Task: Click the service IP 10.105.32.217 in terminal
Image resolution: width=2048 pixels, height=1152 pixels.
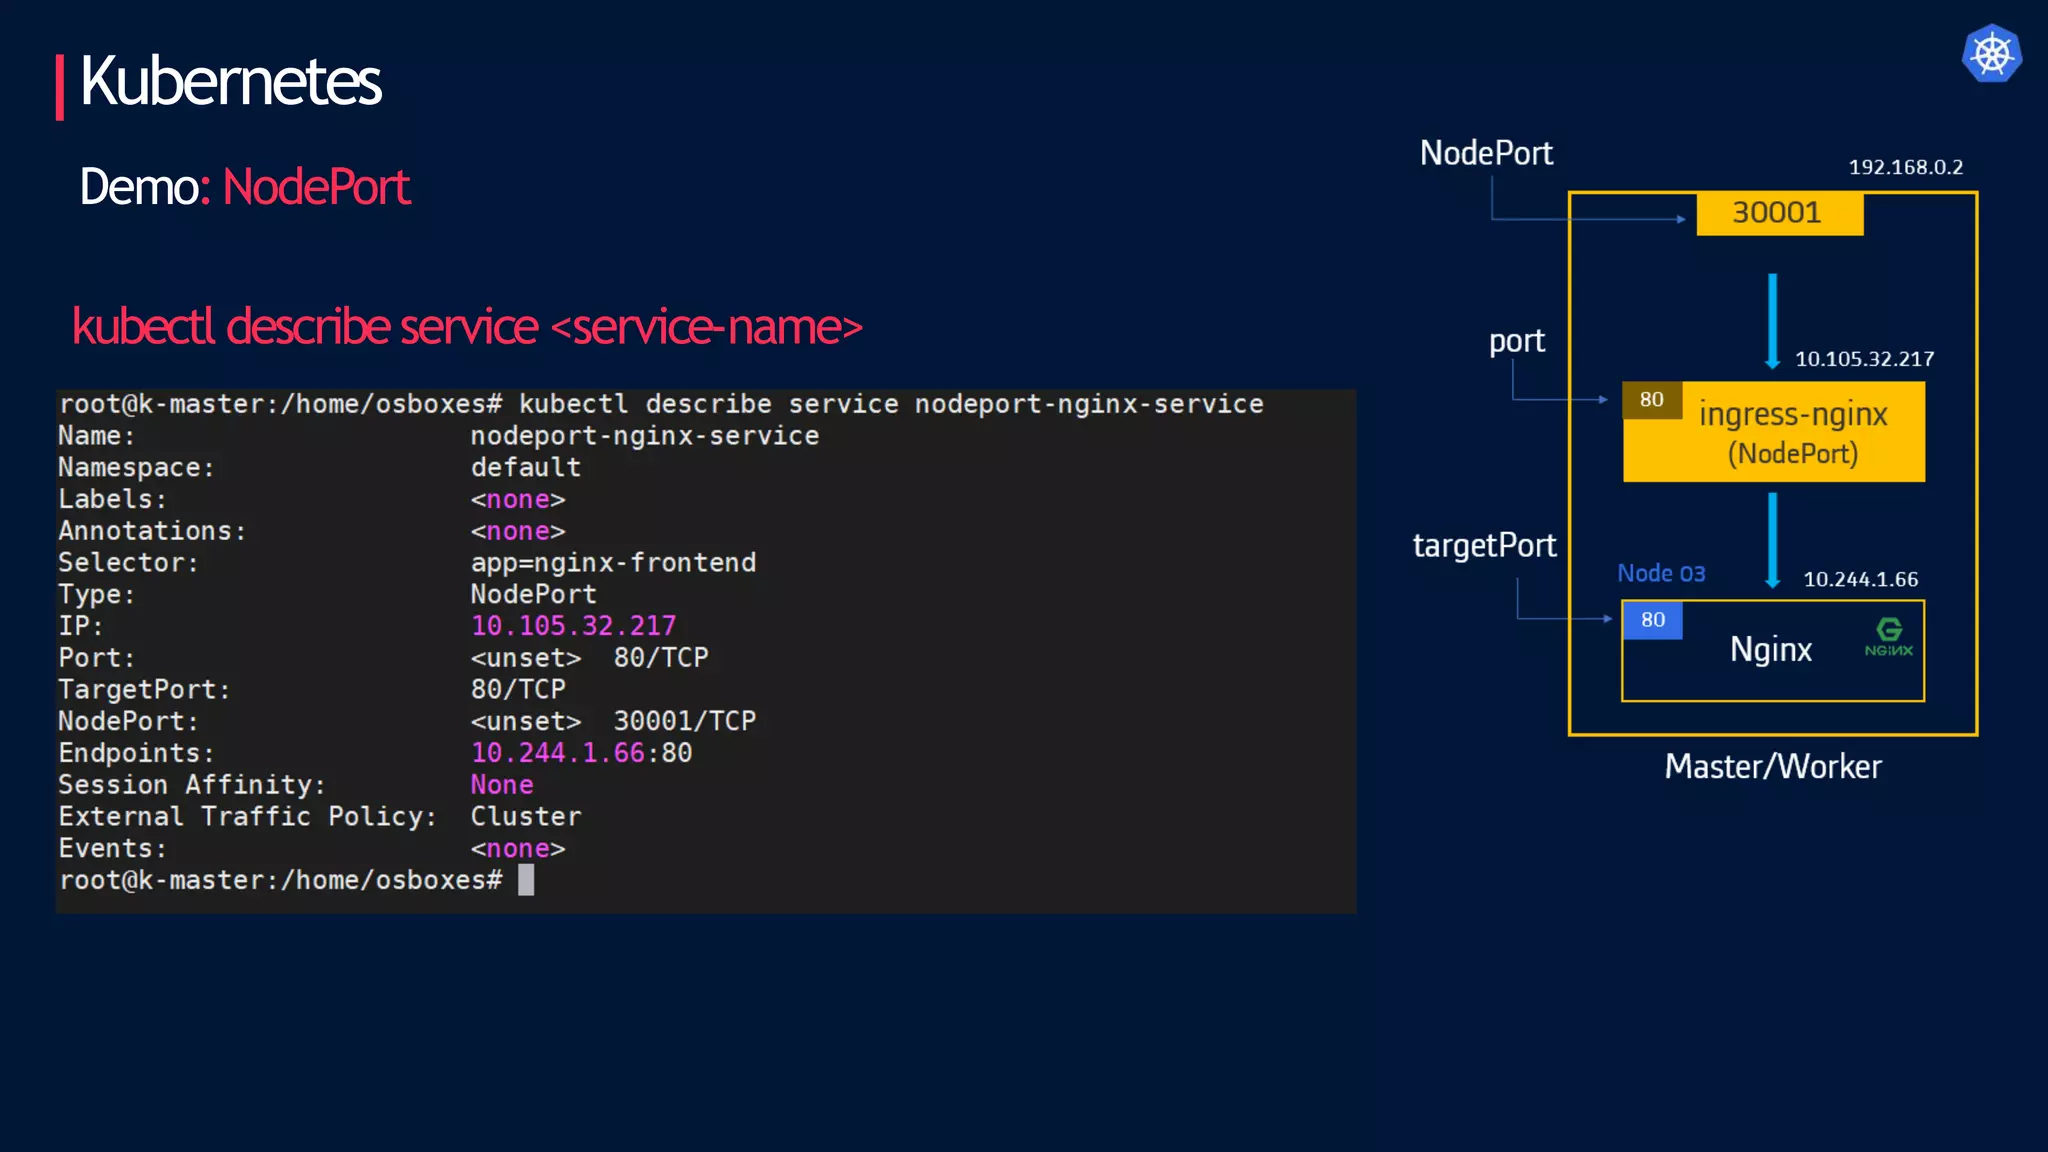Action: coord(573,626)
